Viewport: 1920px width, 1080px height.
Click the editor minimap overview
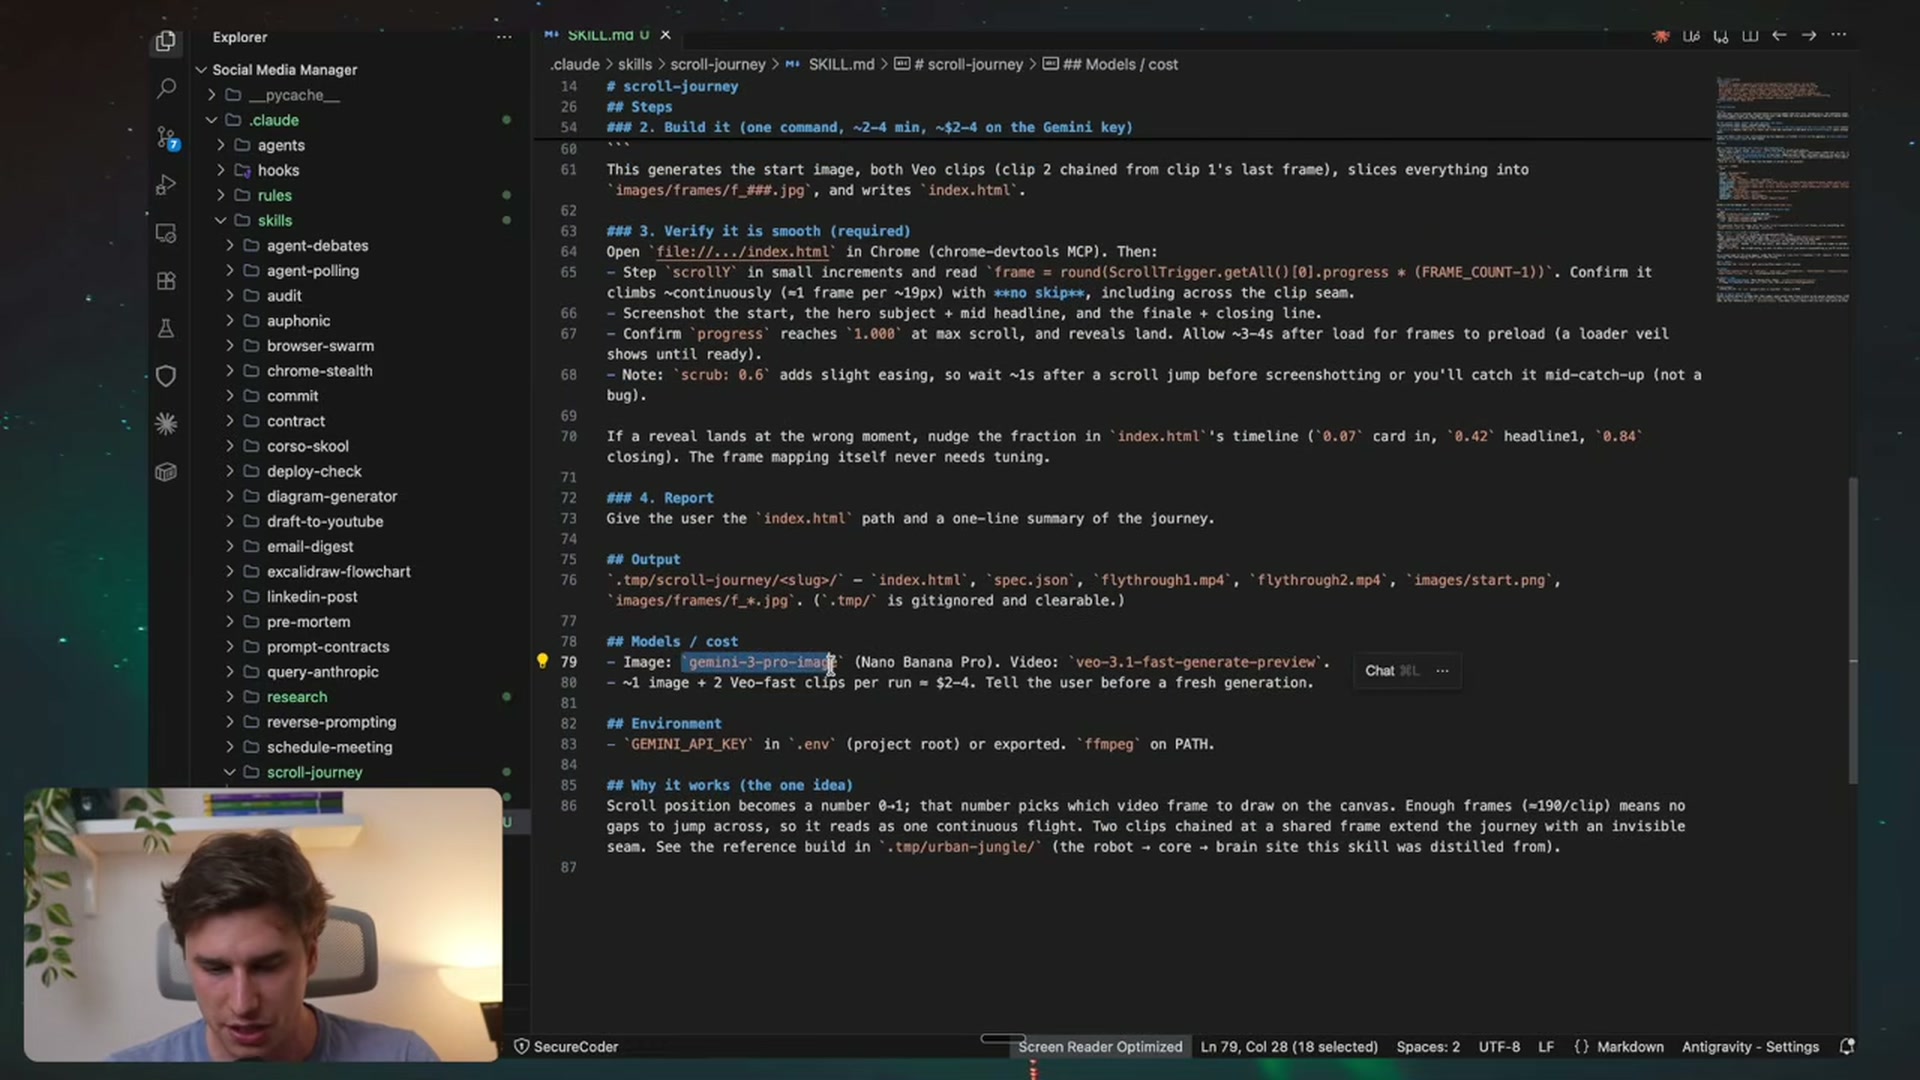1782,190
